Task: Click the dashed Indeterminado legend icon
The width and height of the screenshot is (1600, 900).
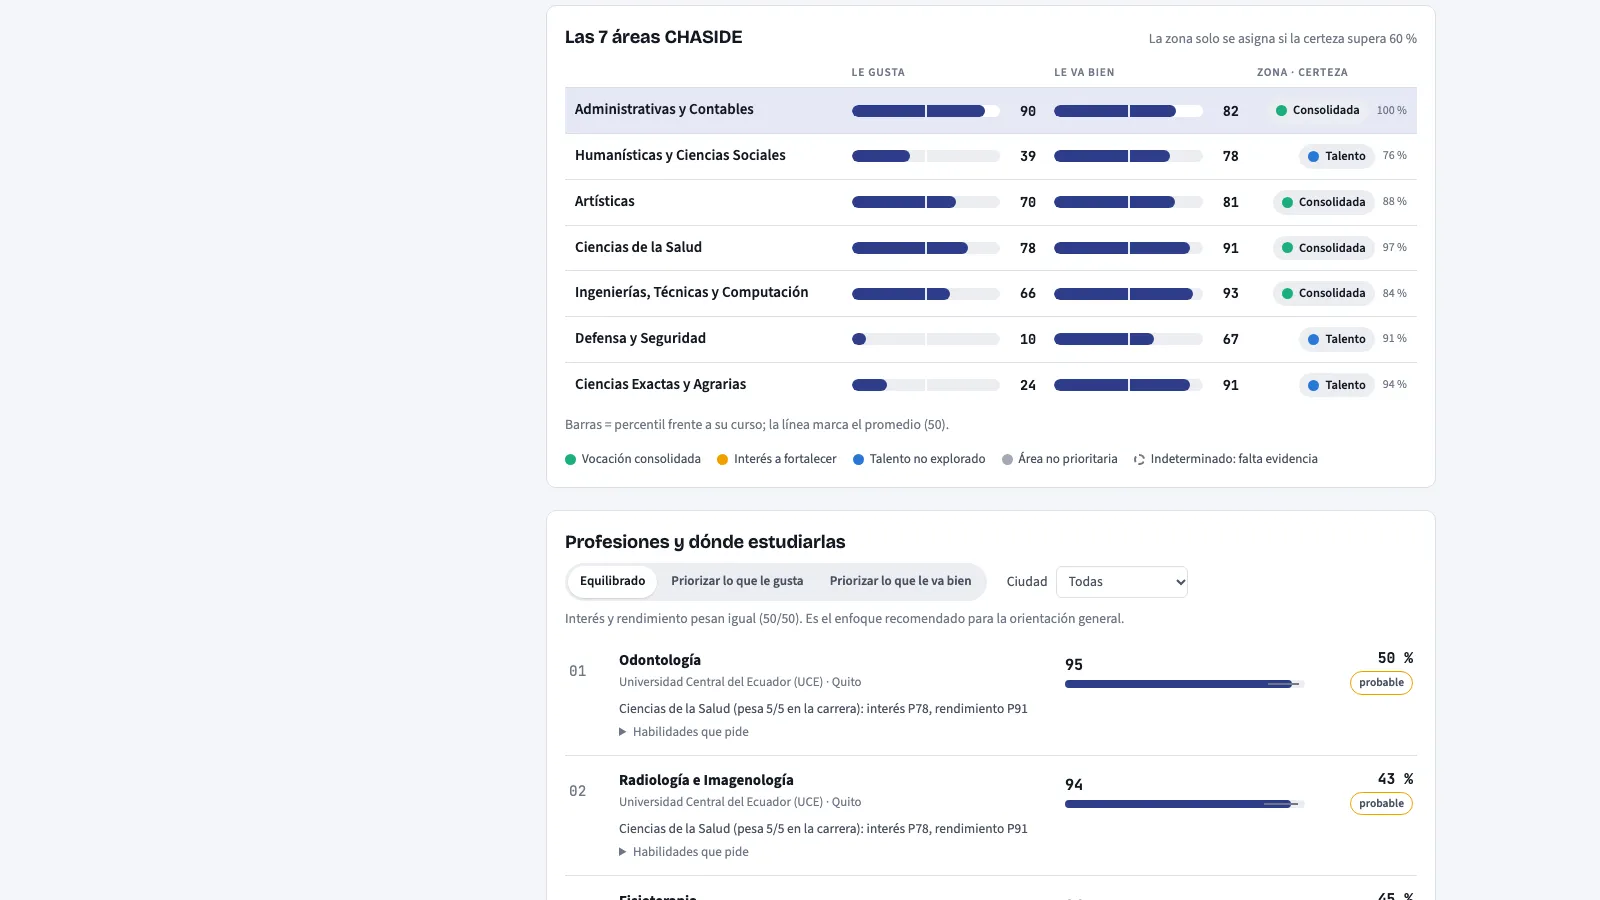Action: pyautogui.click(x=1139, y=460)
